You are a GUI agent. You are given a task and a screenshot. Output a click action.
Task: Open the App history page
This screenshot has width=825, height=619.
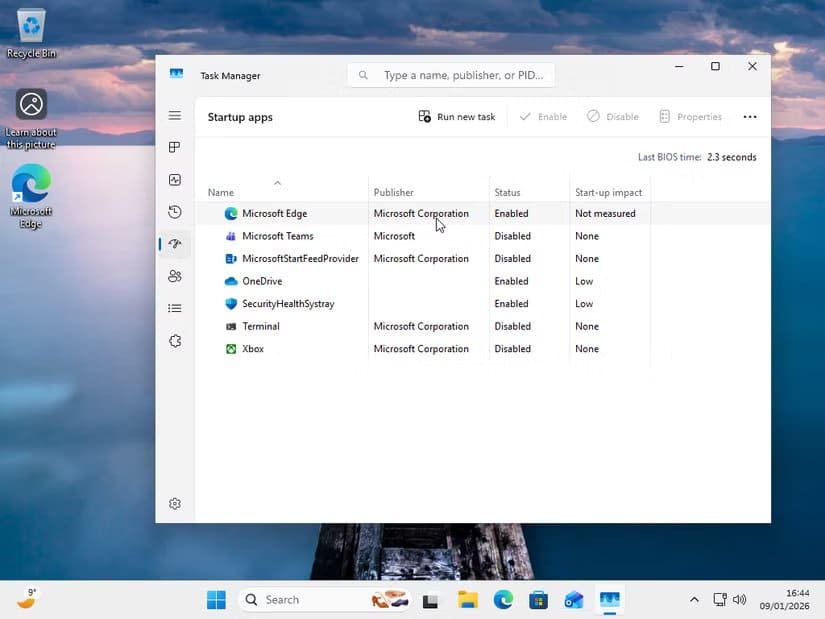click(x=175, y=211)
